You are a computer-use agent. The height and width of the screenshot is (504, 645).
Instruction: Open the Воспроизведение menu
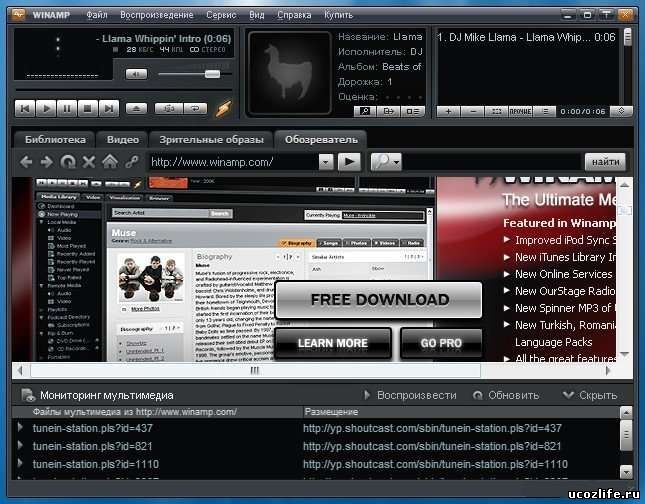157,15
